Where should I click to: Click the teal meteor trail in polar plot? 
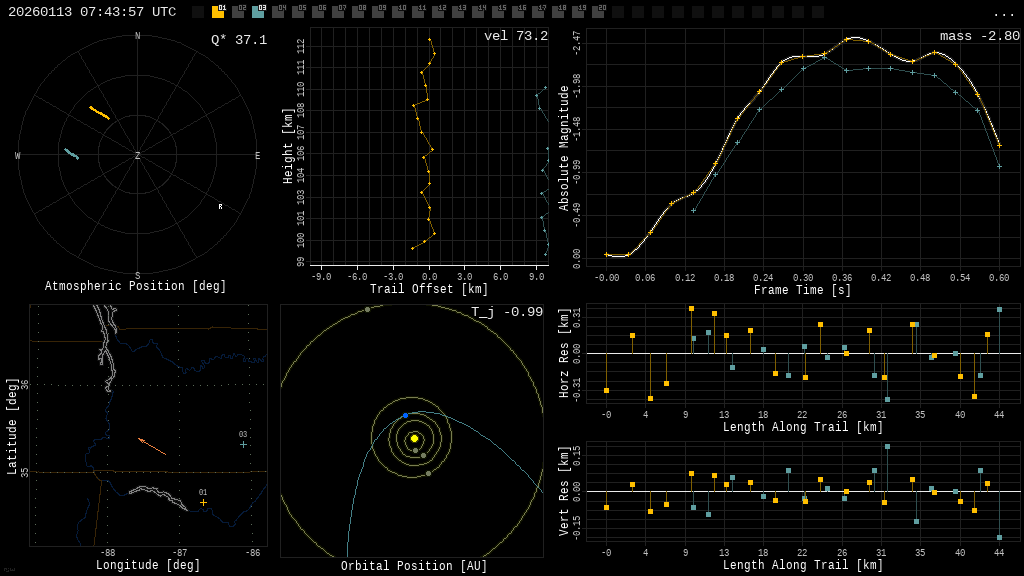click(x=71, y=154)
